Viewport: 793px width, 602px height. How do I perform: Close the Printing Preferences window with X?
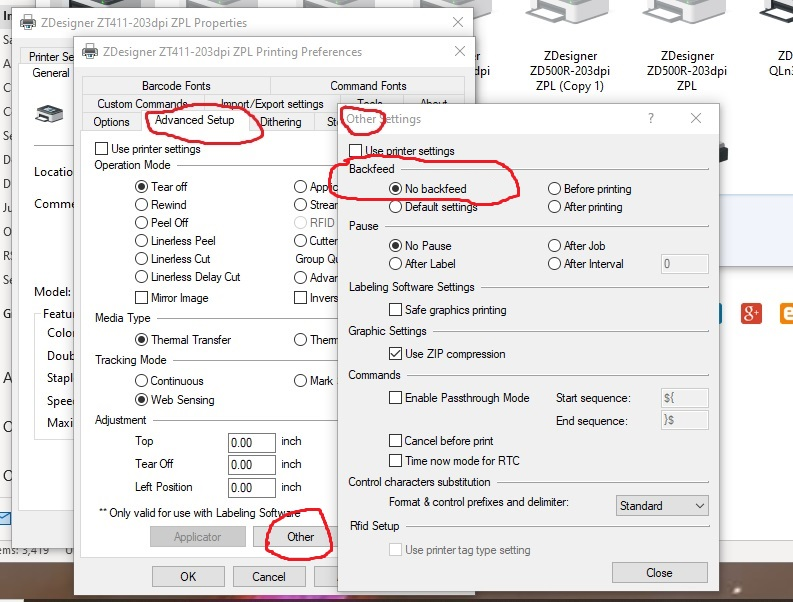[460, 51]
